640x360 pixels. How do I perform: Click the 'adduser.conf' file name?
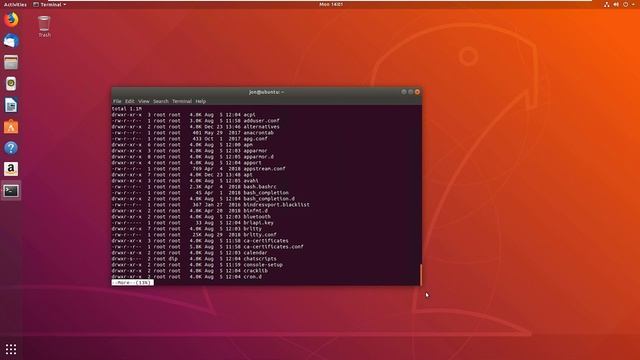(x=261, y=121)
